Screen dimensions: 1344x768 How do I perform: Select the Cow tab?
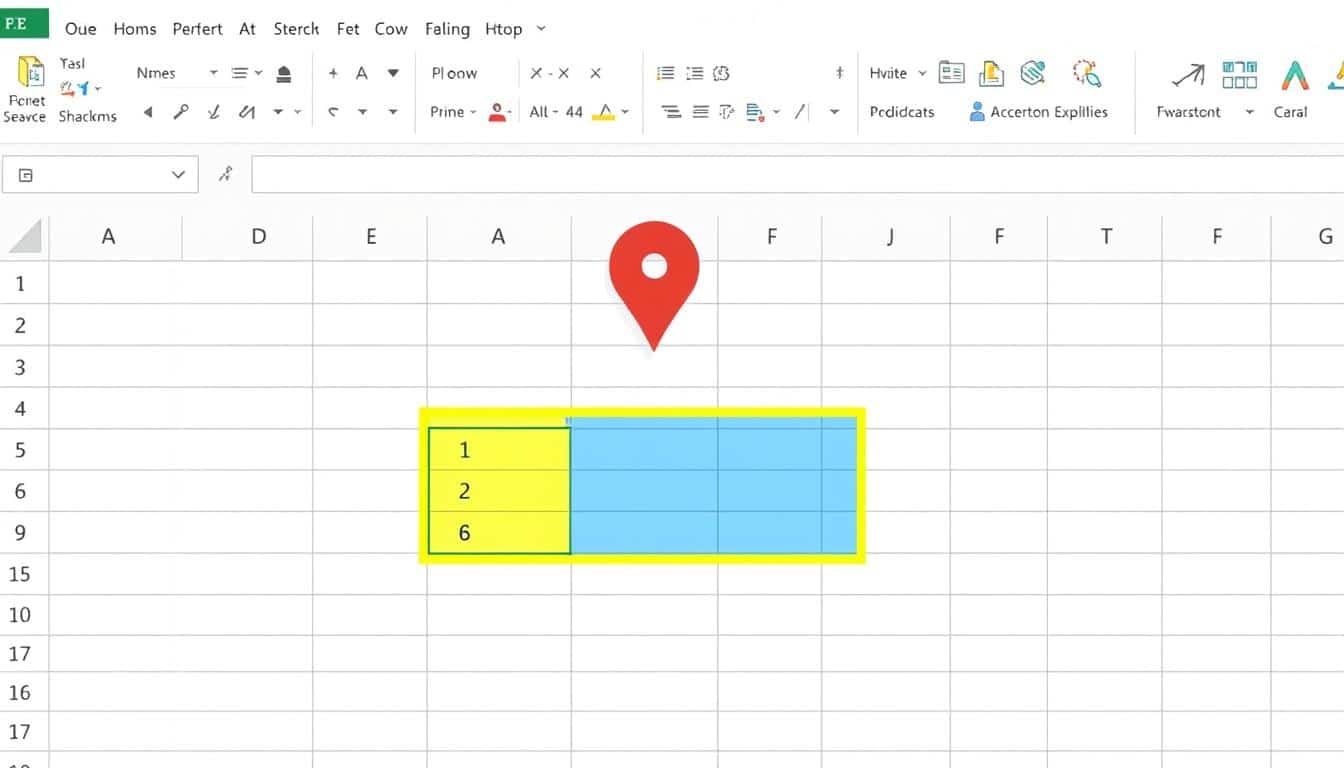391,29
